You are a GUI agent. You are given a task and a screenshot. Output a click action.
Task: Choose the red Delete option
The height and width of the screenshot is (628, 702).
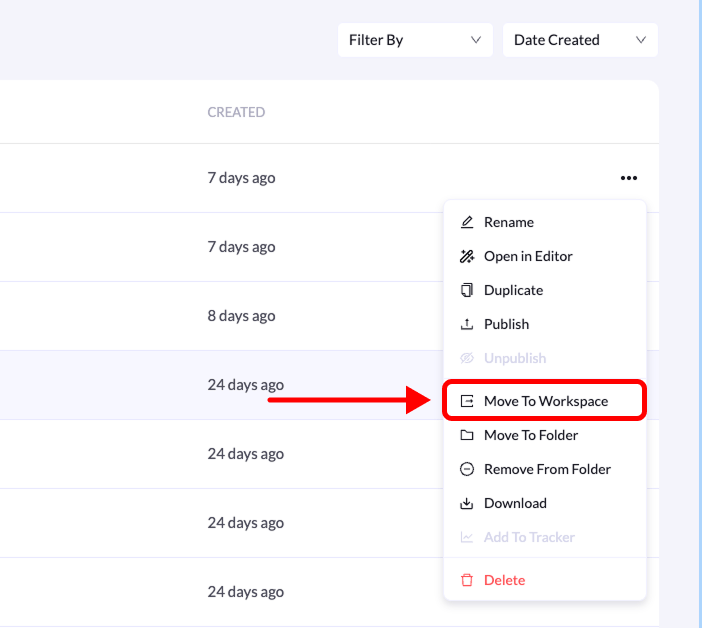[x=545, y=580]
